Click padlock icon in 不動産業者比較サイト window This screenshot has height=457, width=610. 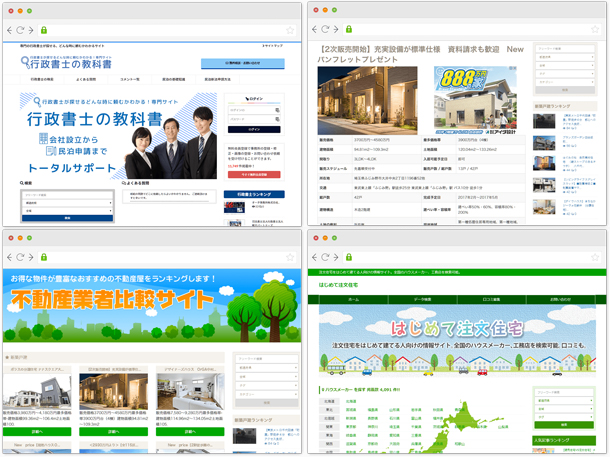[x=44, y=257]
